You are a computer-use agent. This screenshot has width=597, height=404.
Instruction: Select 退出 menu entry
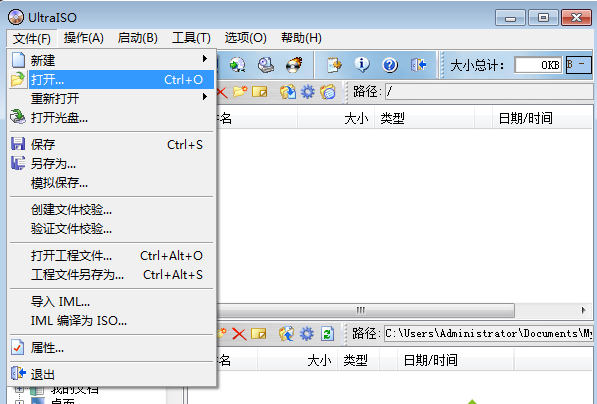click(x=112, y=375)
